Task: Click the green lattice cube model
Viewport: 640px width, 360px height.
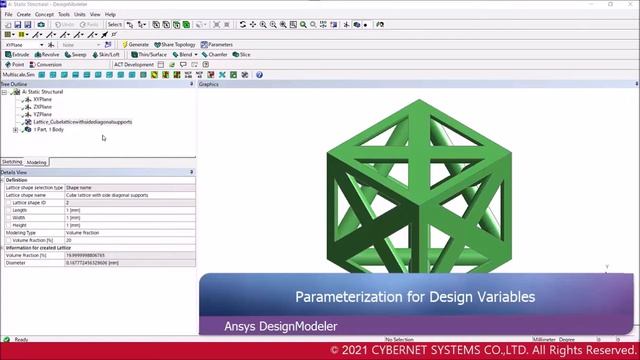Action: pyautogui.click(x=419, y=186)
